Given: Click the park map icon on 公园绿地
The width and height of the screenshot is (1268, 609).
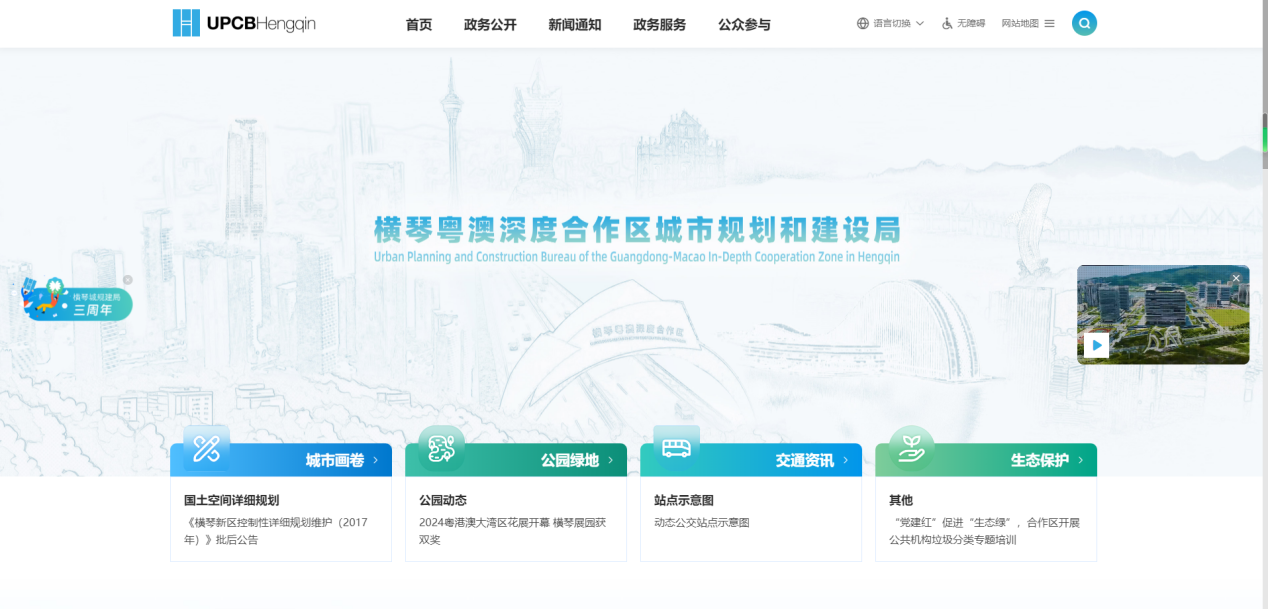Looking at the screenshot, I should (441, 449).
